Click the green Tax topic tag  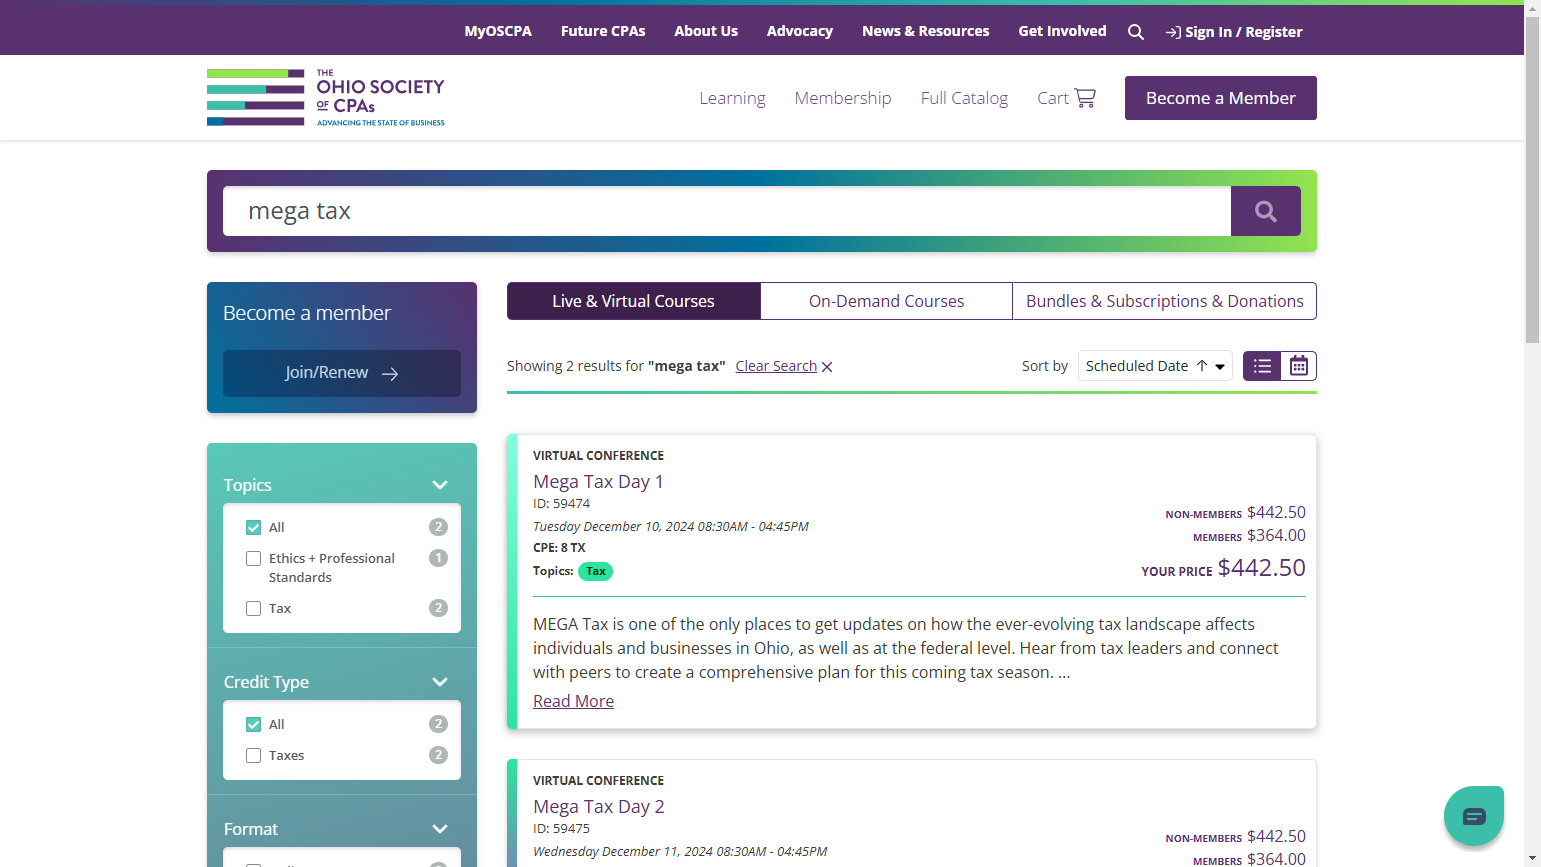pyautogui.click(x=596, y=571)
